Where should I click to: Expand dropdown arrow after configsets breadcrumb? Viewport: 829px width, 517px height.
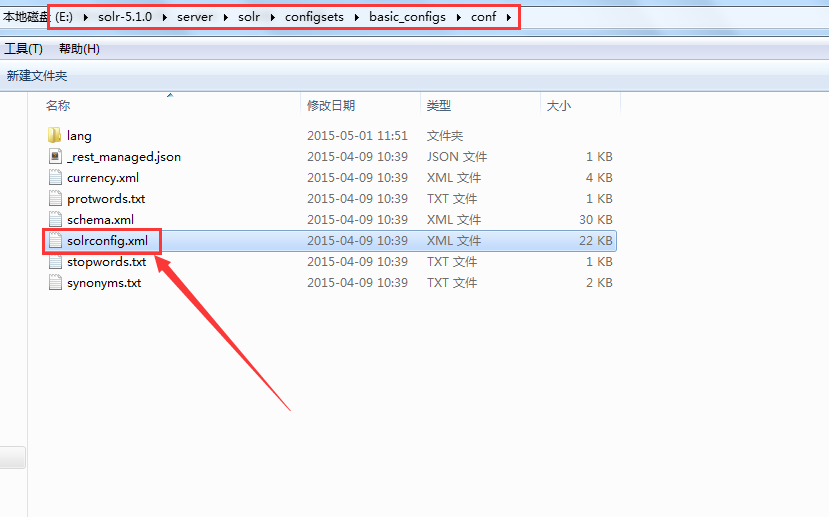pos(357,17)
